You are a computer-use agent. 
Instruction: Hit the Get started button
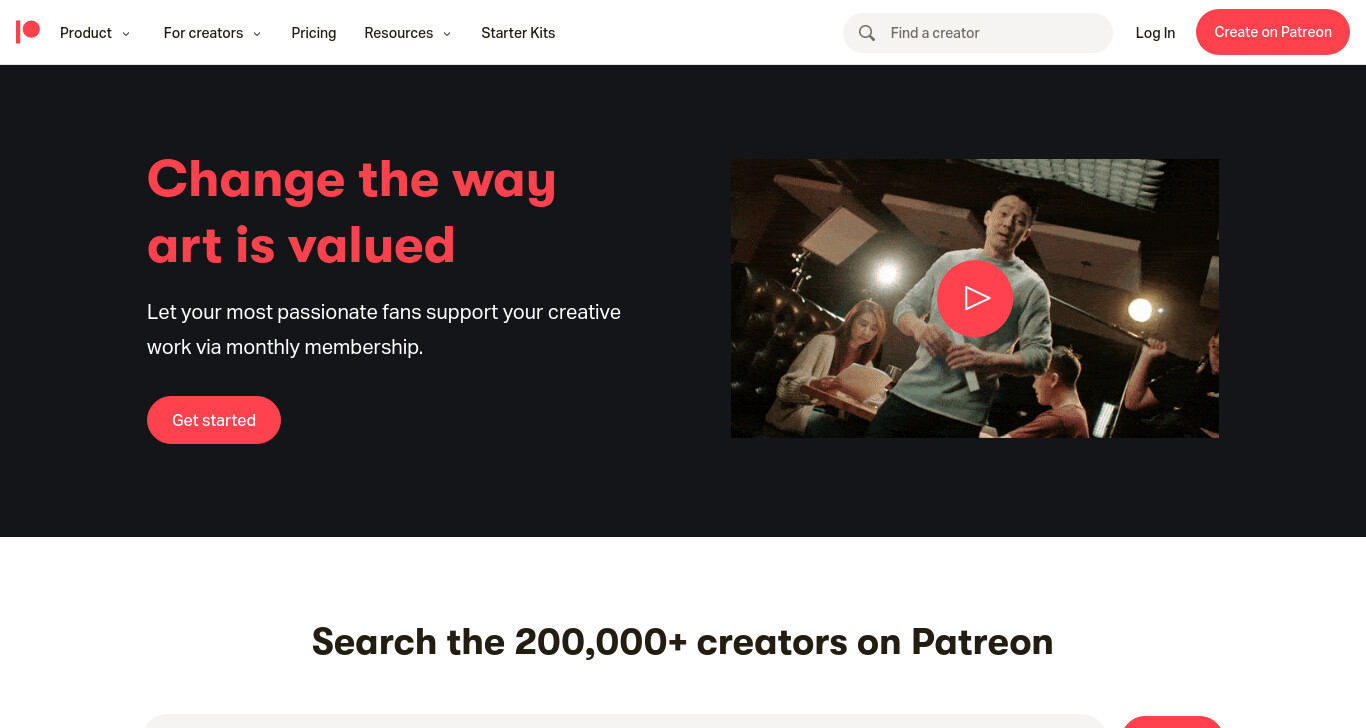pos(214,420)
